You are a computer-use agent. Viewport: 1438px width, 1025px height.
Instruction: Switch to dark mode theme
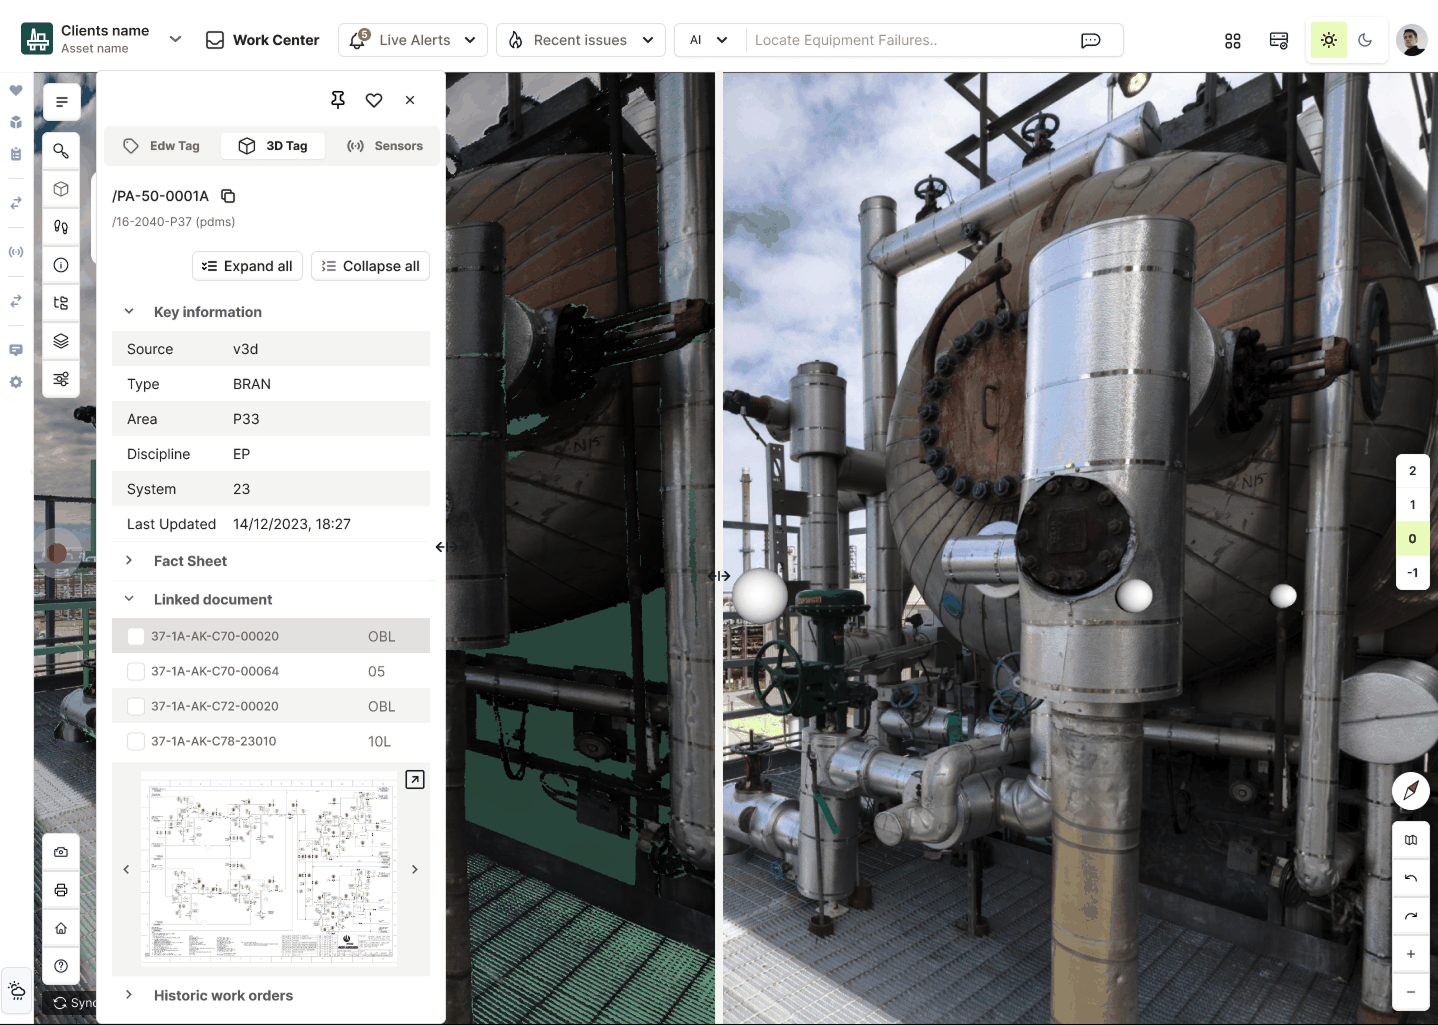coord(1365,40)
